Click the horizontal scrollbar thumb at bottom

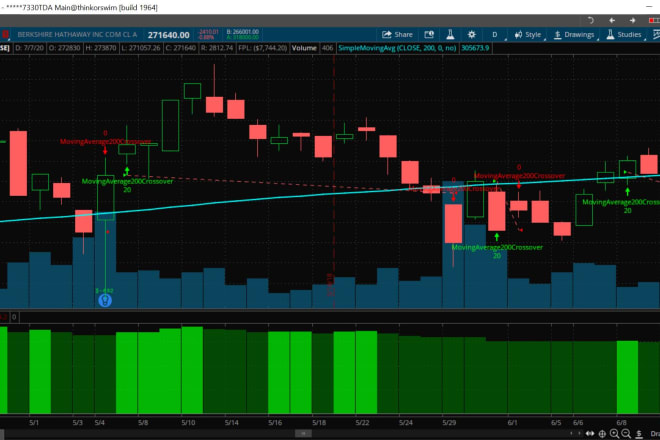click(x=303, y=433)
